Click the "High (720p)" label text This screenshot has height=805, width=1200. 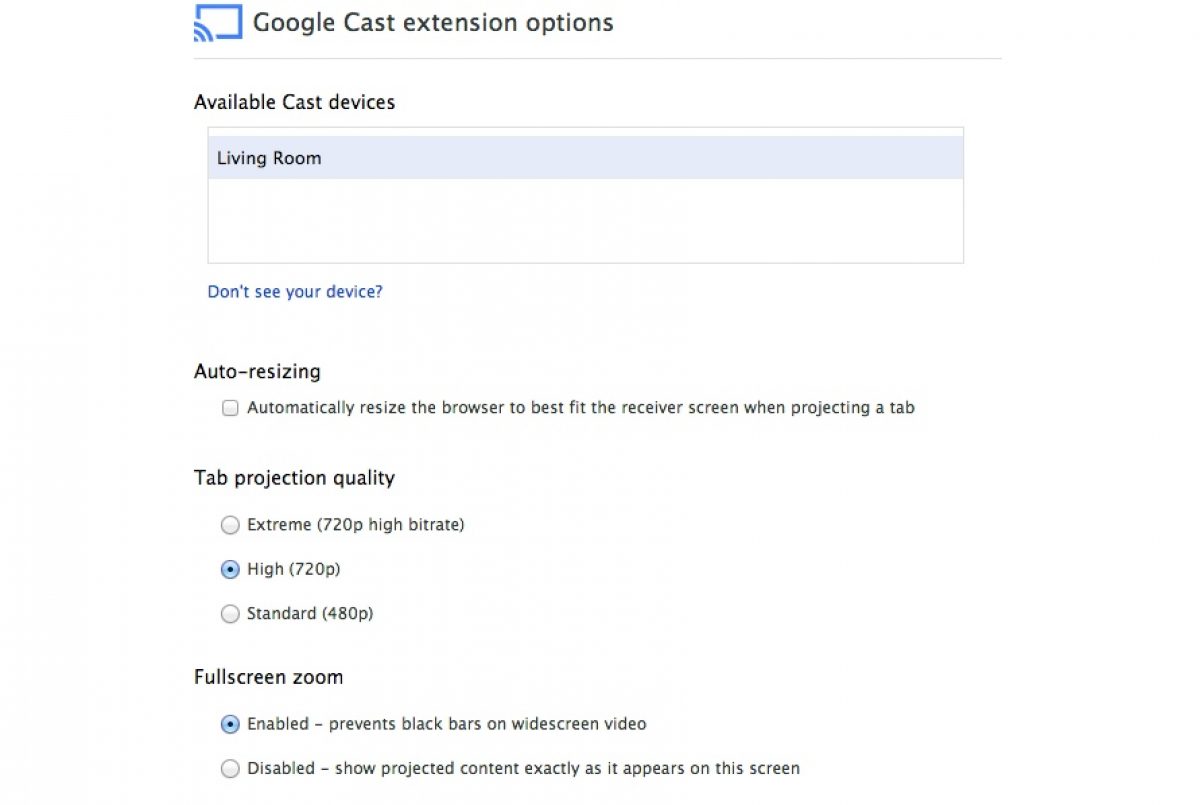[294, 569]
